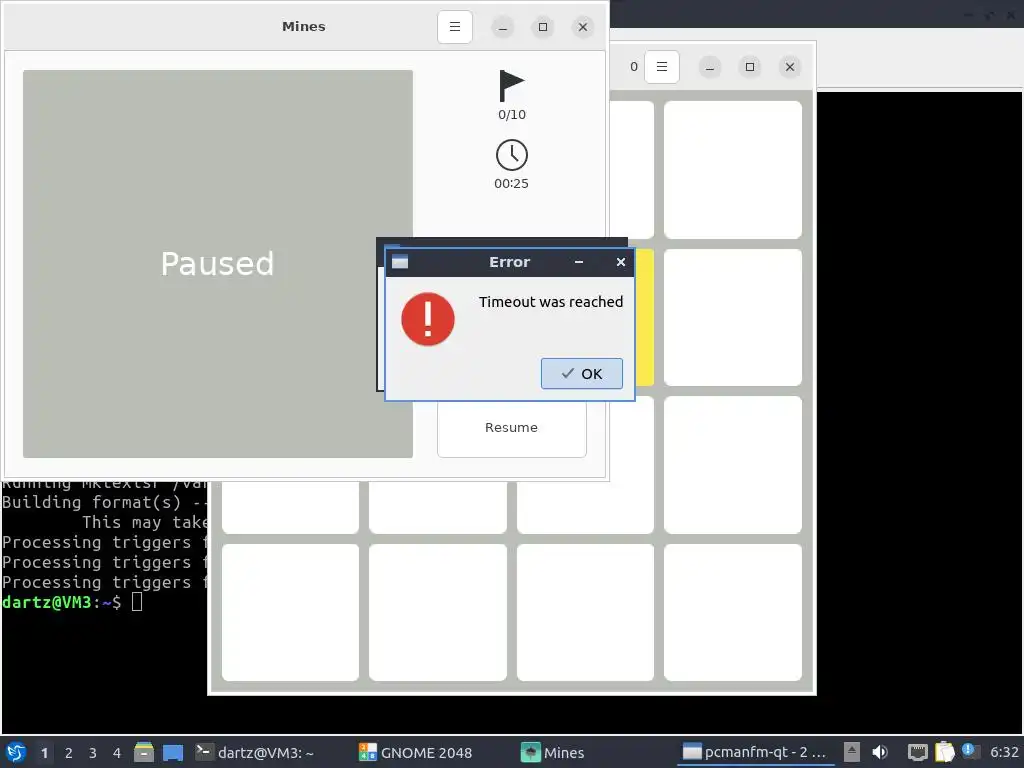This screenshot has height=768, width=1024.
Task: Click the flag counter icon in Mines
Action: [x=511, y=86]
